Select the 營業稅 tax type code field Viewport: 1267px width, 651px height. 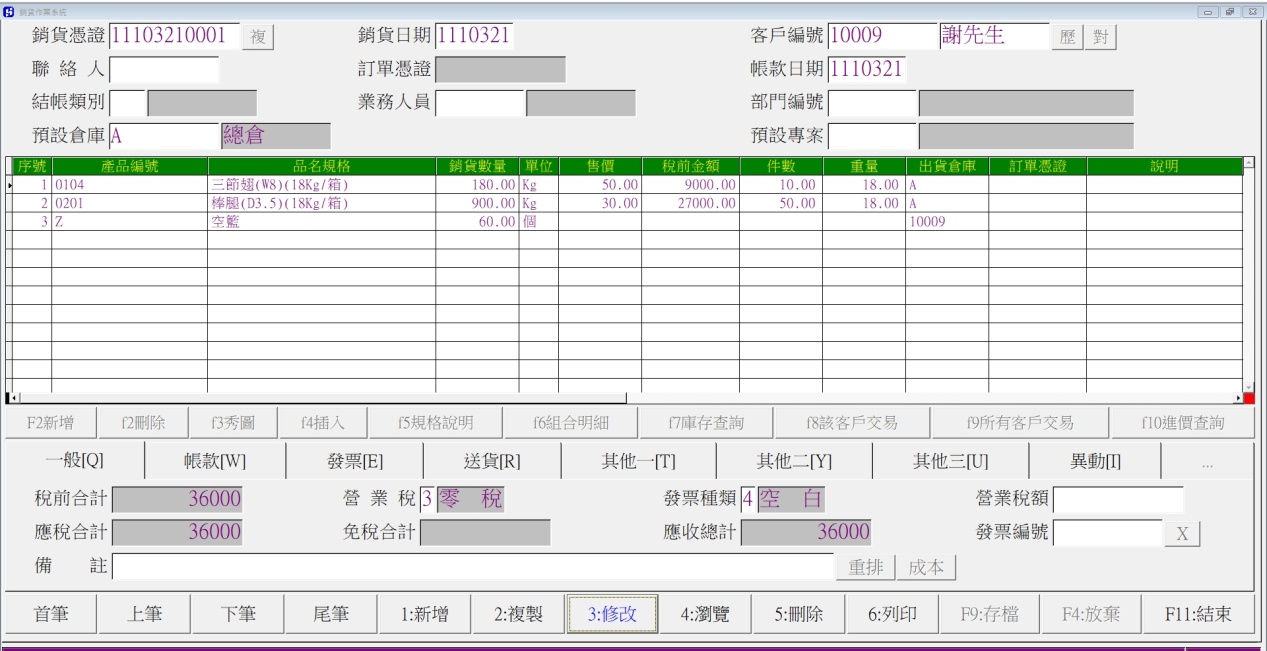[x=427, y=500]
